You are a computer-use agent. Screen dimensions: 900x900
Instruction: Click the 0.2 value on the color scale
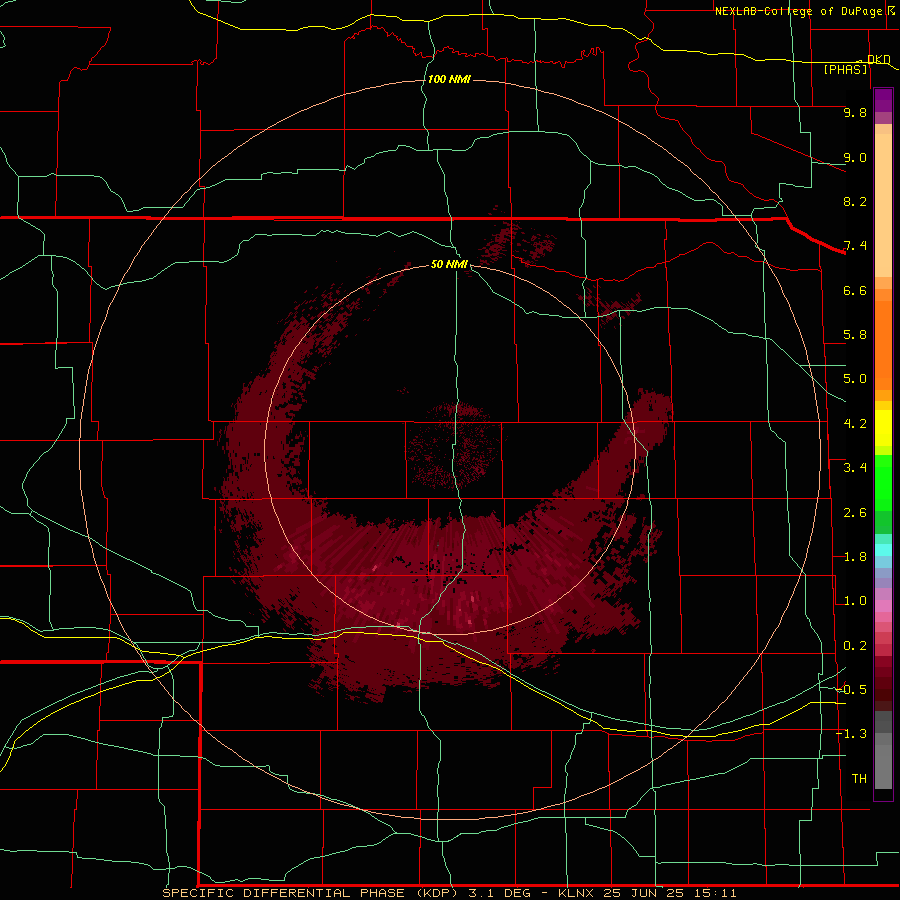click(x=855, y=646)
